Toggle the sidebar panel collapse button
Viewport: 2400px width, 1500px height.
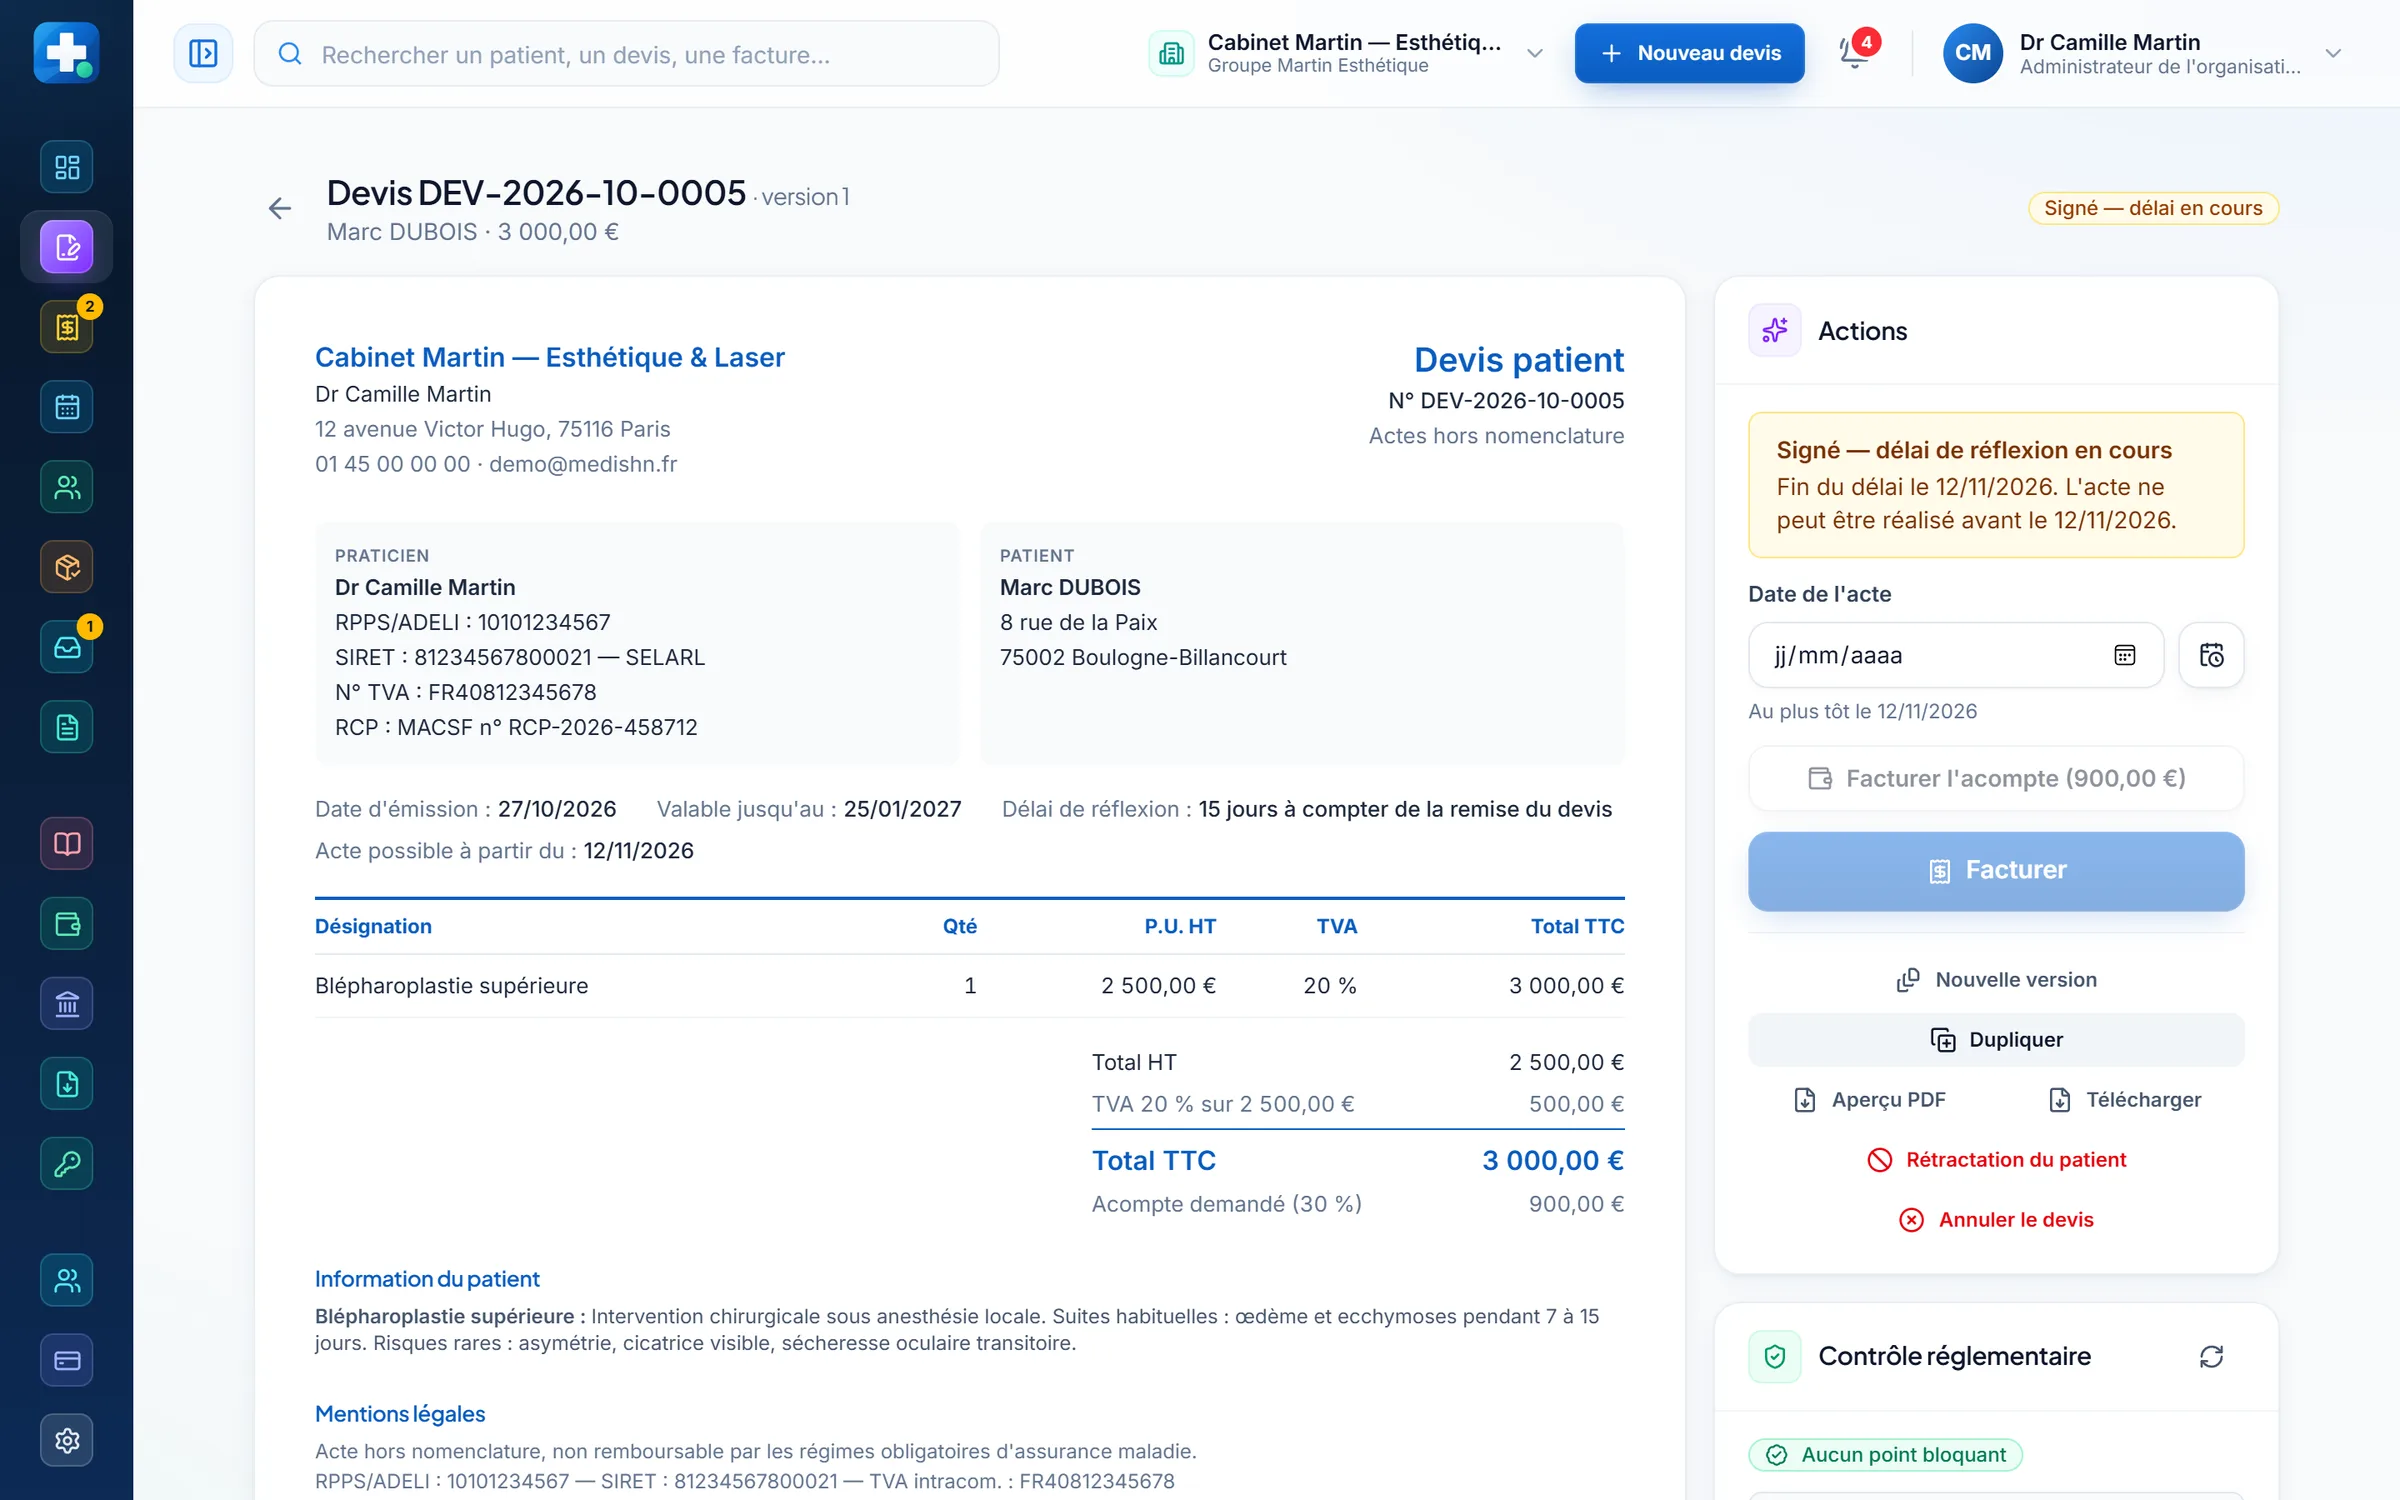(203, 53)
